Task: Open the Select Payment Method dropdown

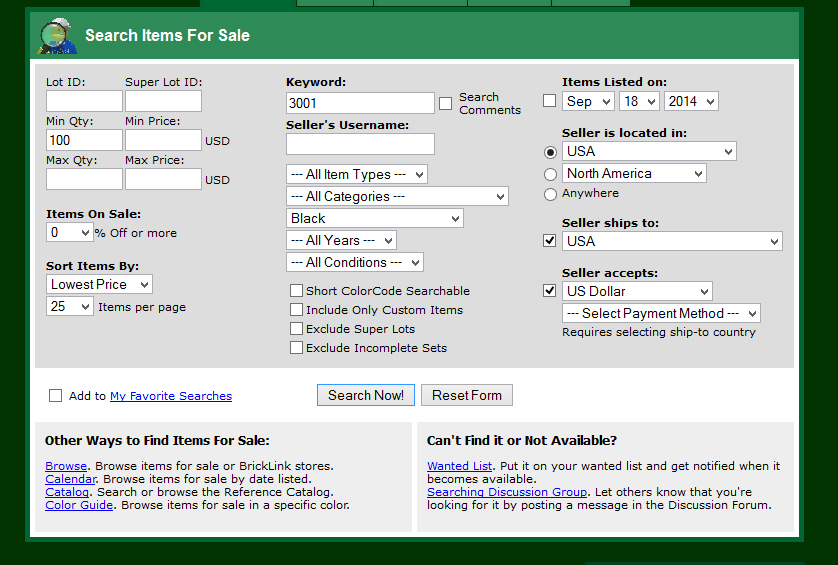Action: (661, 313)
